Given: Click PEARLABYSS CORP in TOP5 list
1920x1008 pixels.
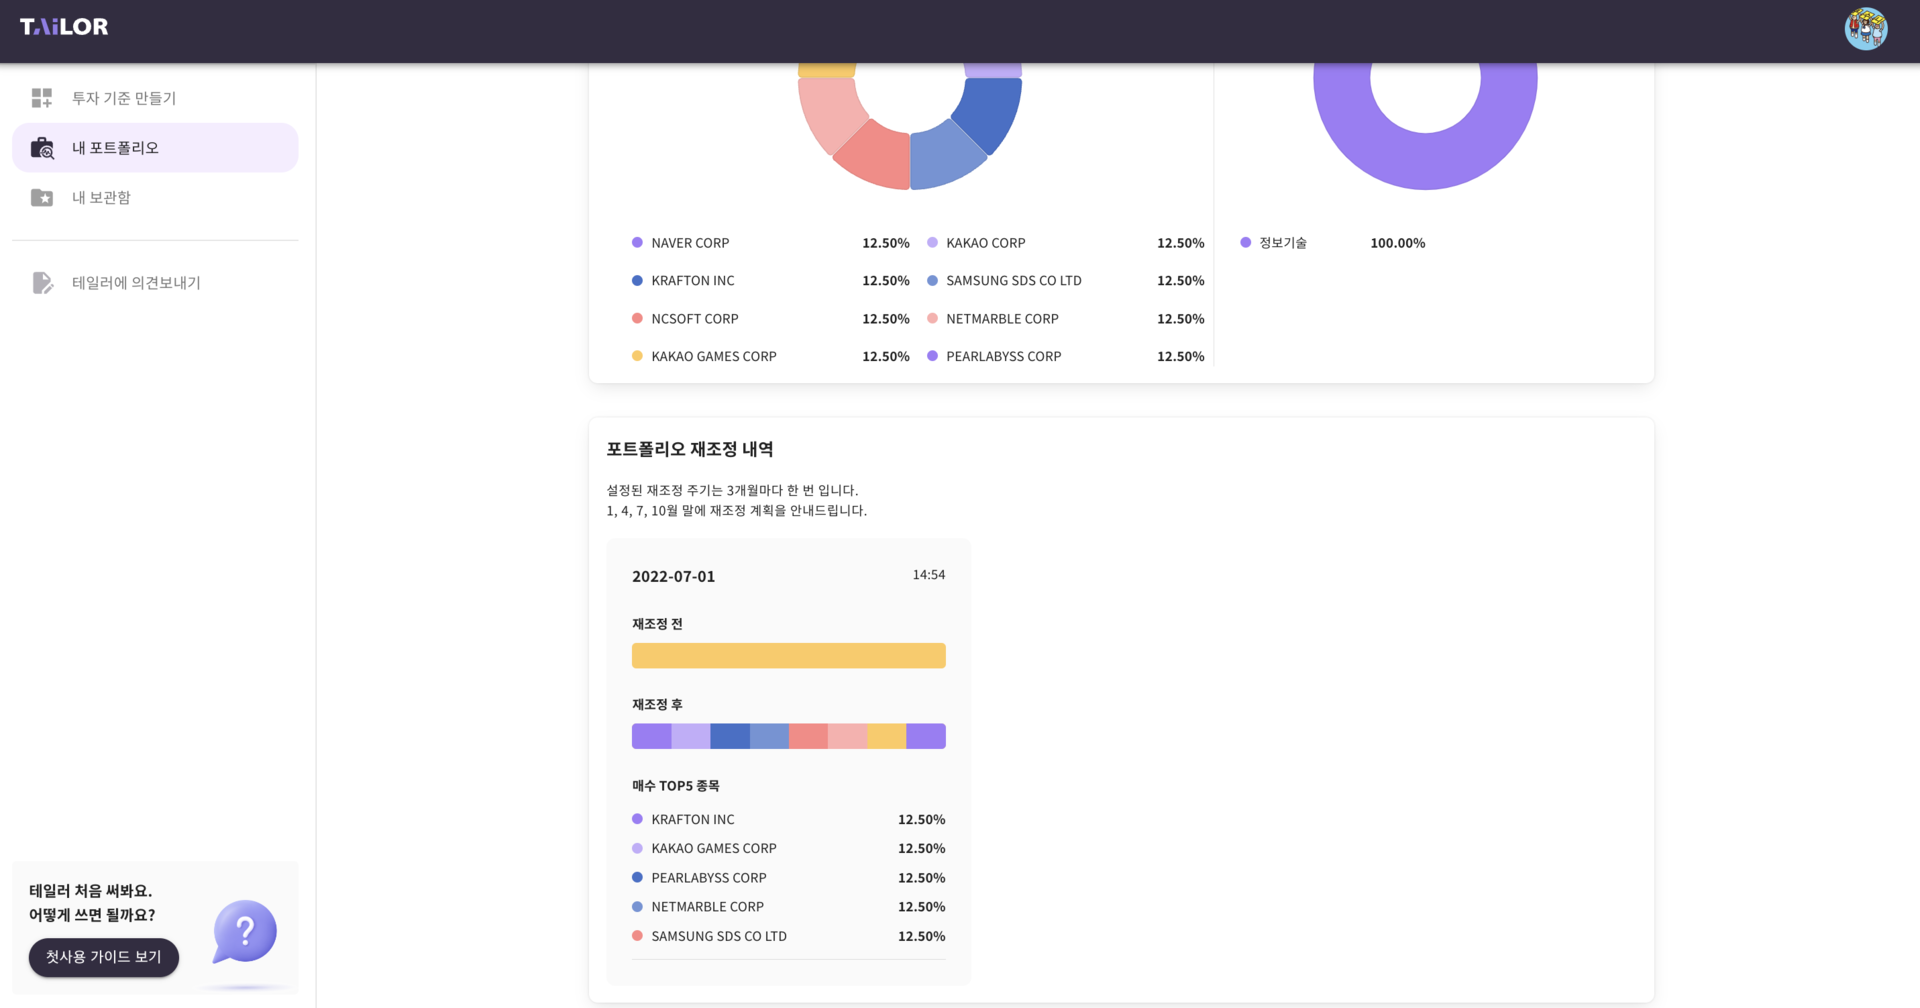Looking at the screenshot, I should tap(709, 878).
